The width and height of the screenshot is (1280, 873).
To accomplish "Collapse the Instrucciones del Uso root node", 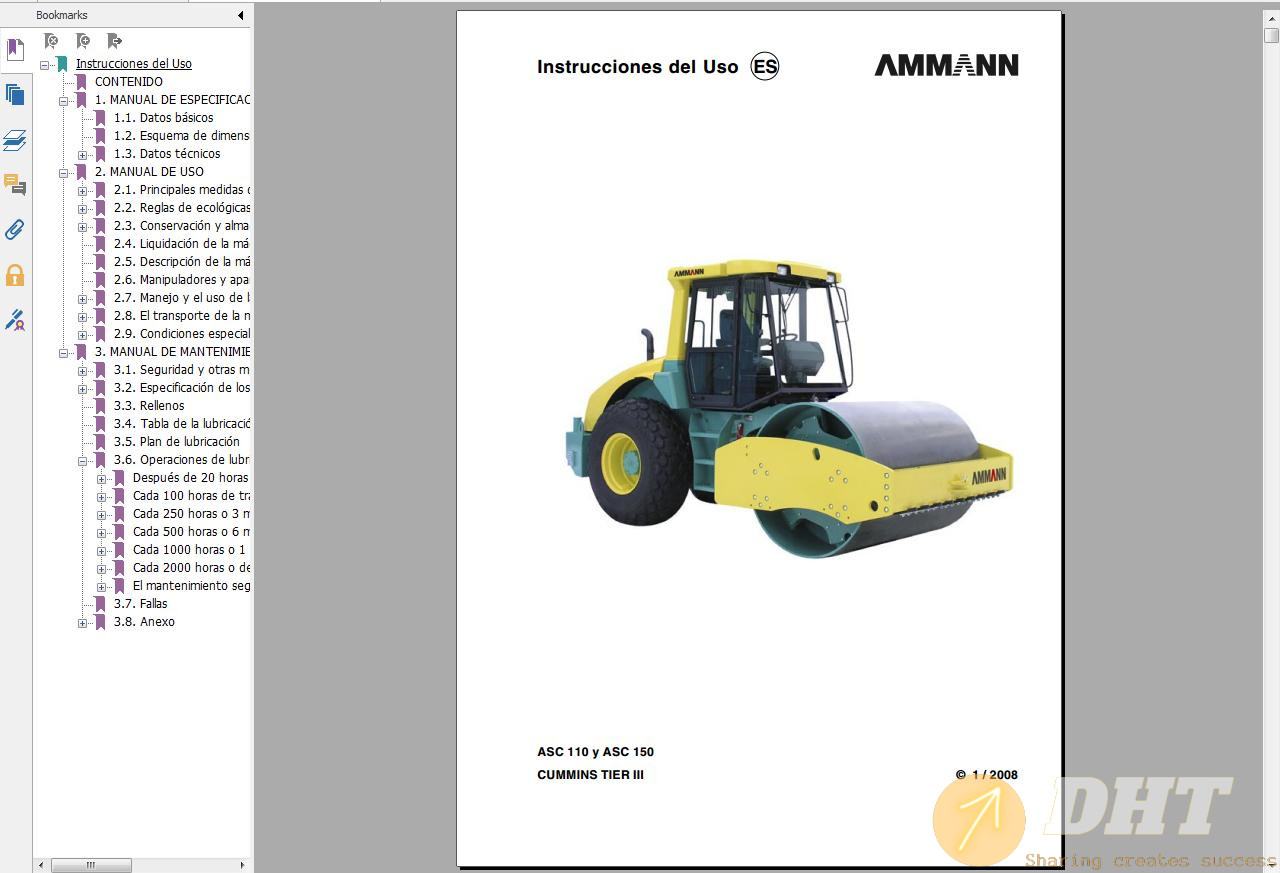I will [x=45, y=64].
